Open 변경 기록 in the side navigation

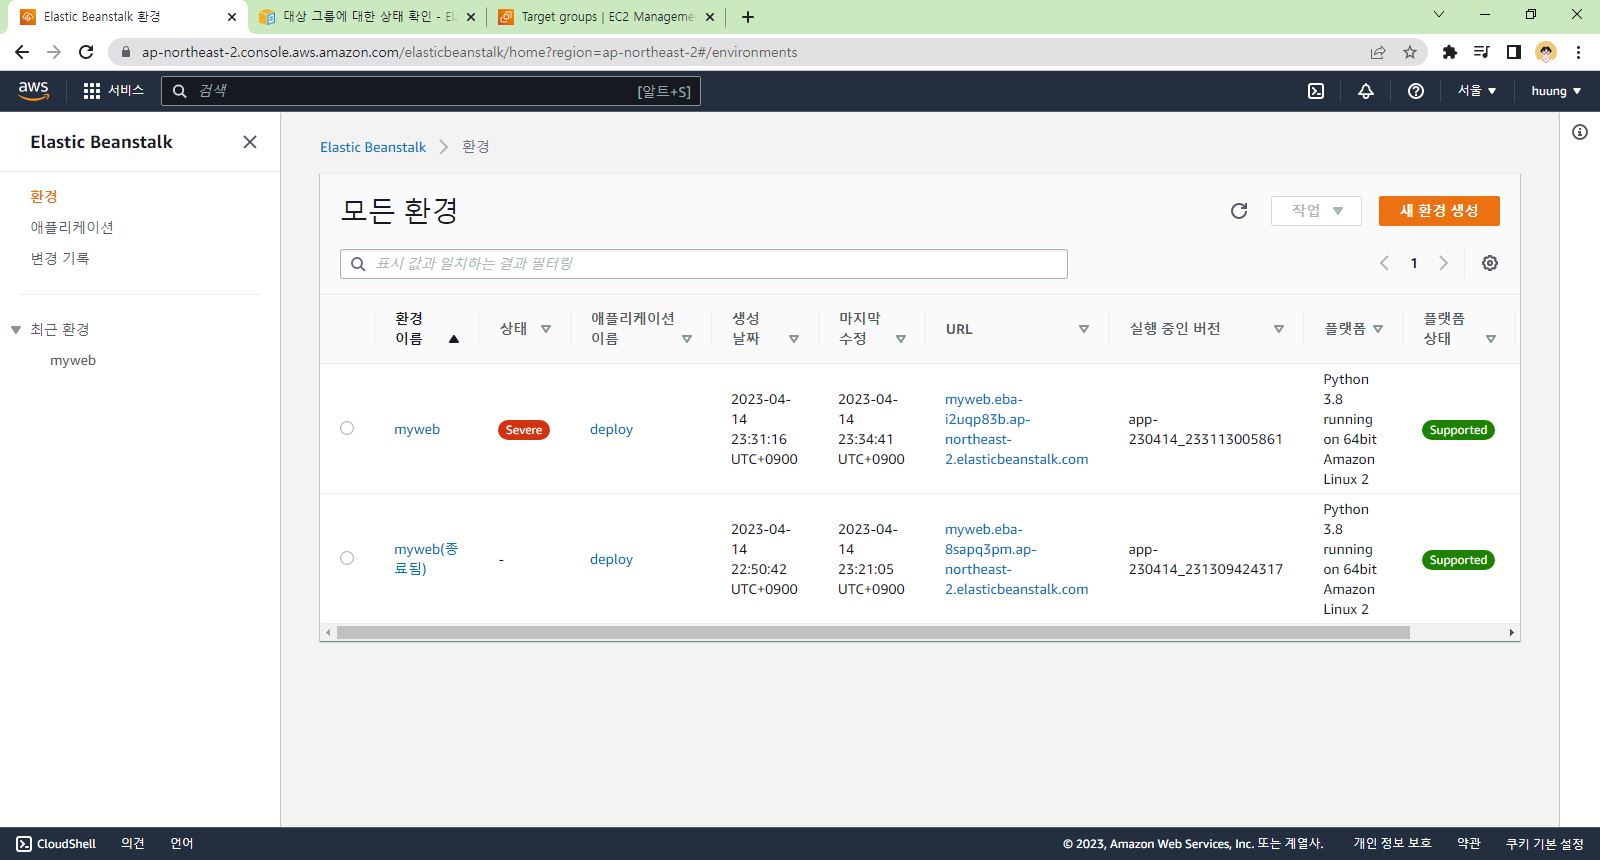(x=60, y=259)
